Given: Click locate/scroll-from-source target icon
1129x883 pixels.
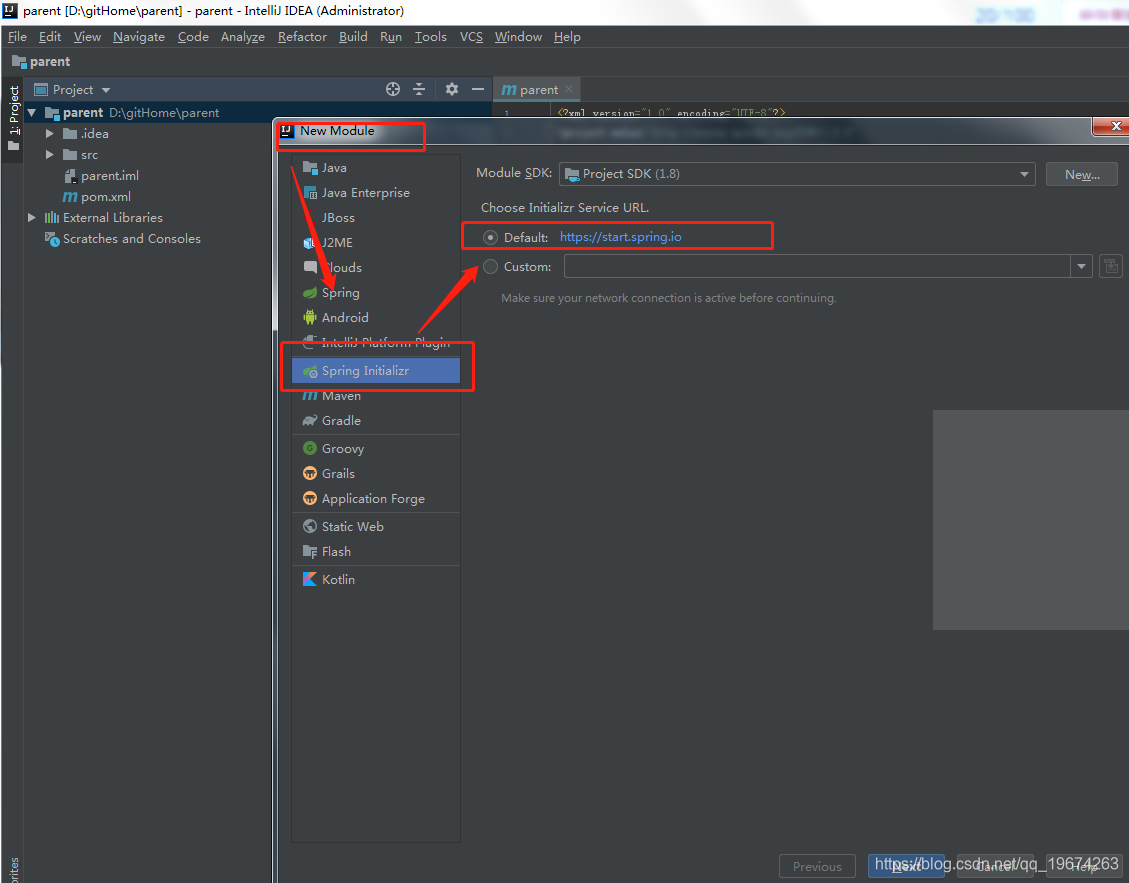Looking at the screenshot, I should (392, 89).
